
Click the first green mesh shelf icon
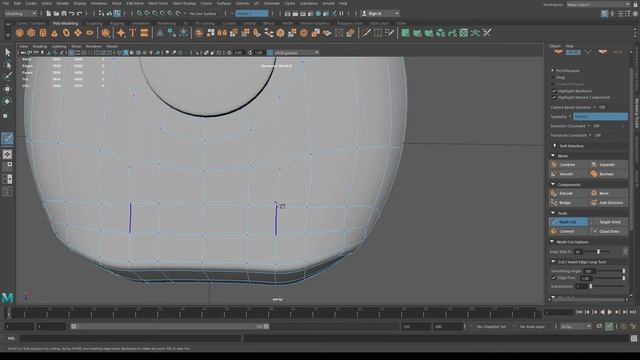click(x=405, y=33)
